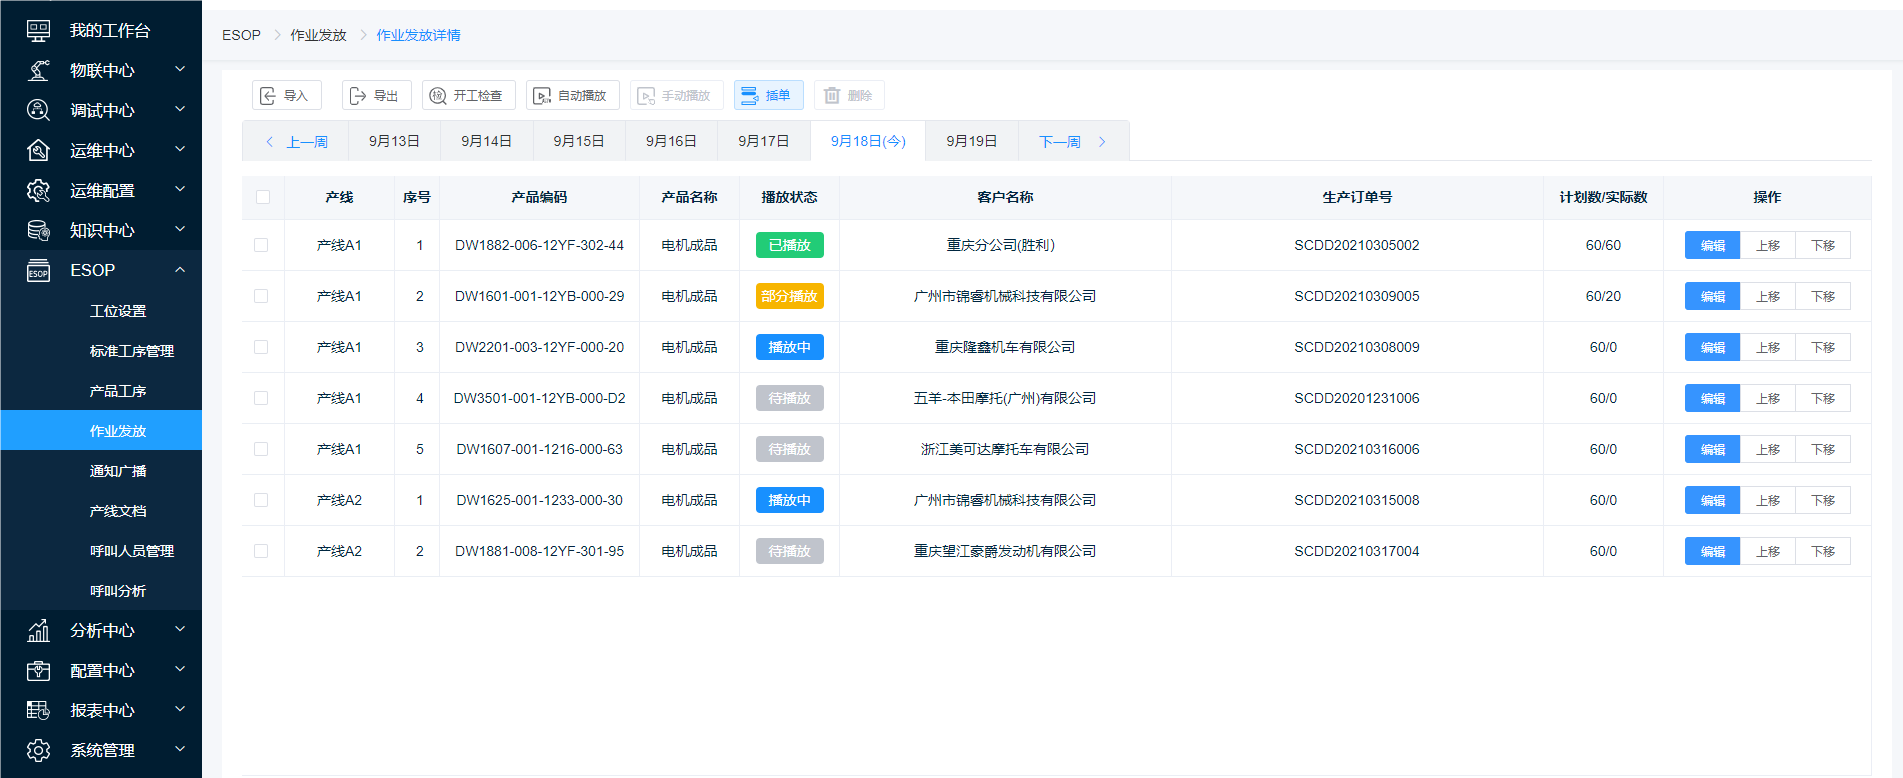Image resolution: width=1903 pixels, height=778 pixels.
Task: Click the 导出 export icon button
Action: pos(358,96)
